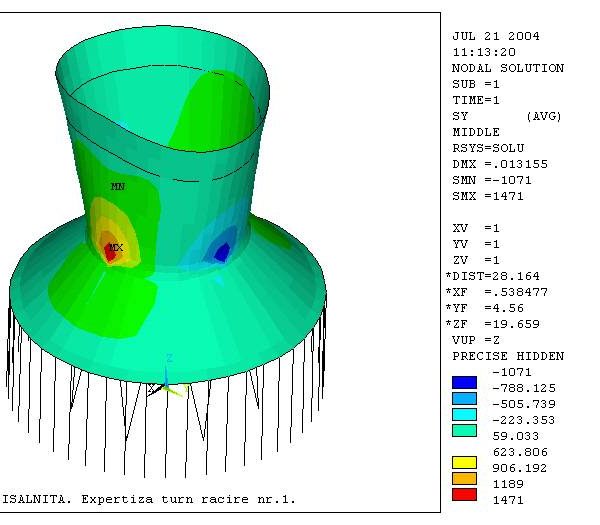600x525 pixels.
Task: Select the yellow legend color swatch
Action: tap(464, 461)
